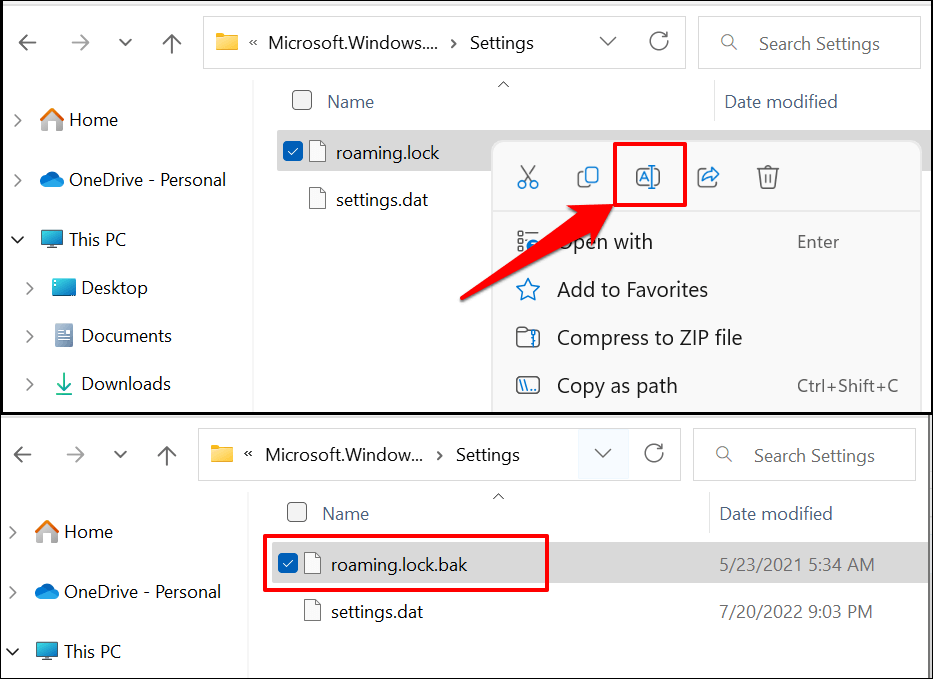Choose Compress to ZIP file
Viewport: 933px width, 679px height.
(x=649, y=338)
